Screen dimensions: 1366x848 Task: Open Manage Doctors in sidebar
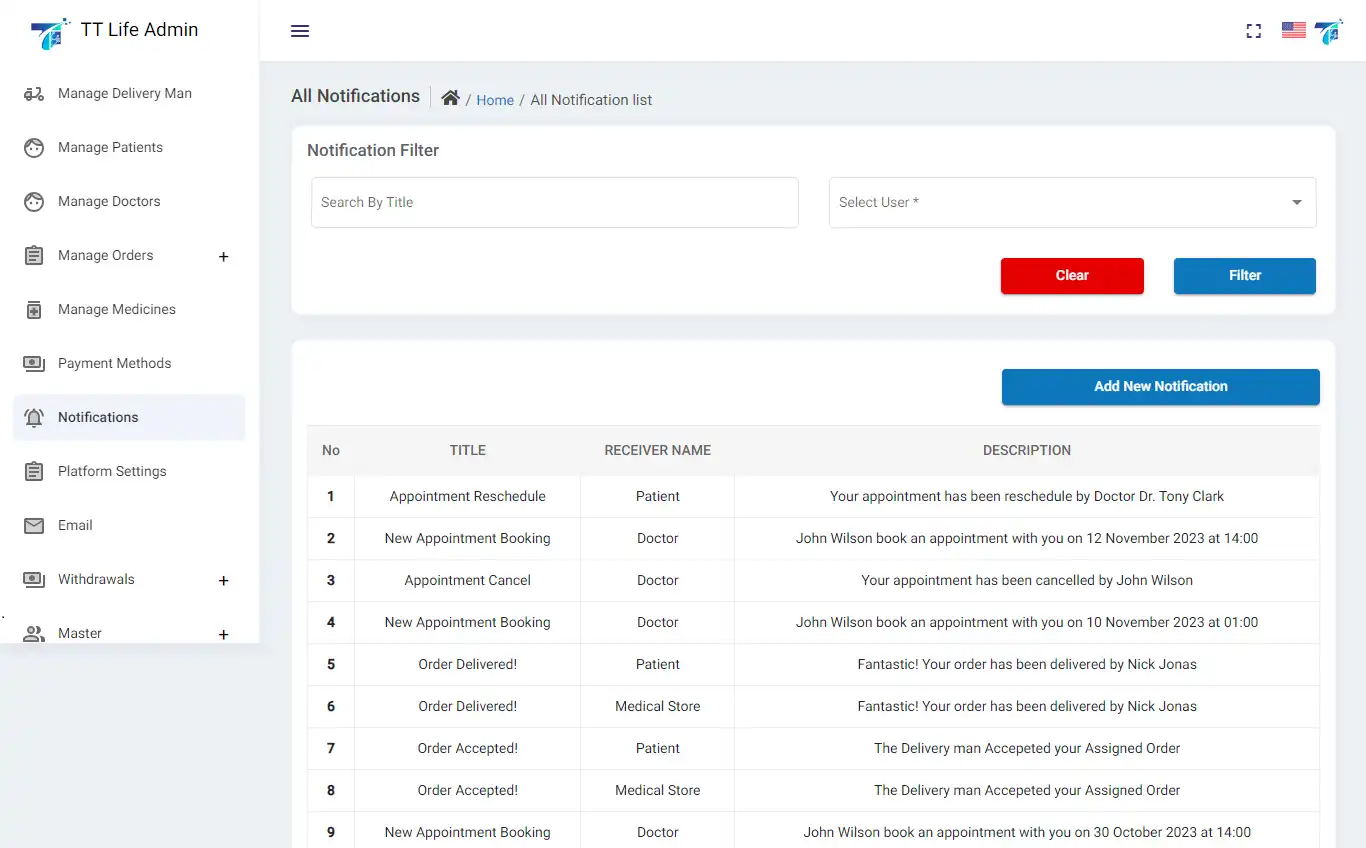pos(109,202)
